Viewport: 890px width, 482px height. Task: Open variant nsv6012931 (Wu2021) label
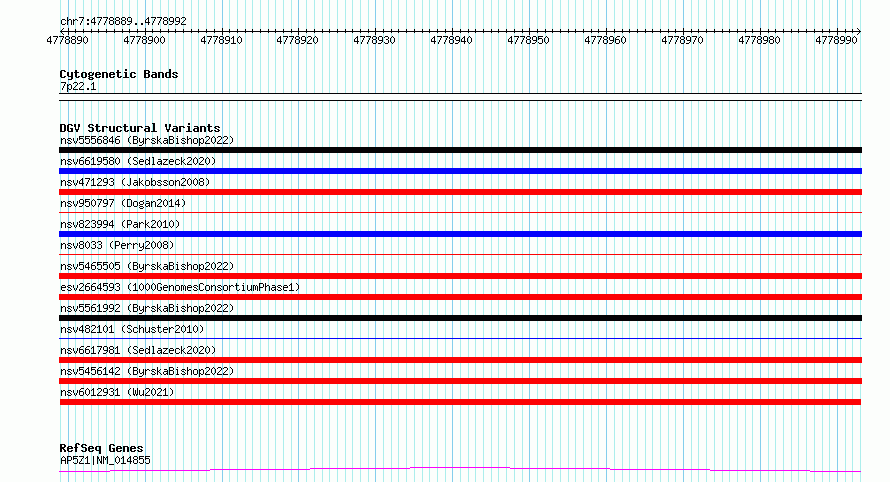[117, 392]
